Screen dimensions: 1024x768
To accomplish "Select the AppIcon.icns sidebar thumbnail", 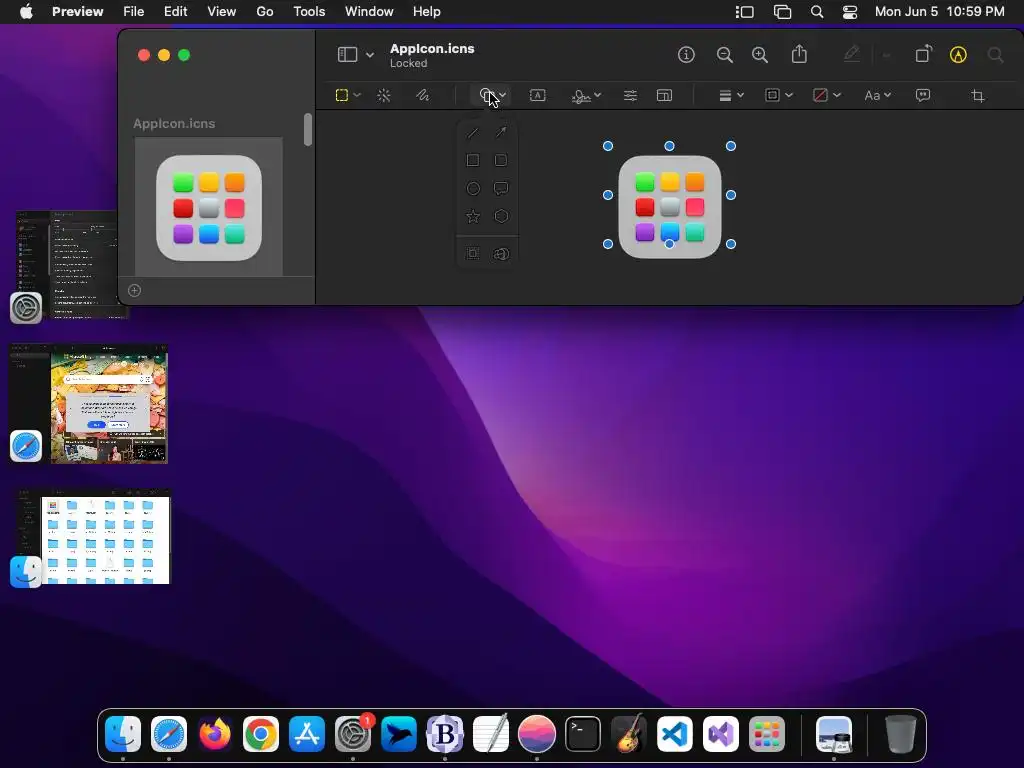I will pyautogui.click(x=209, y=207).
